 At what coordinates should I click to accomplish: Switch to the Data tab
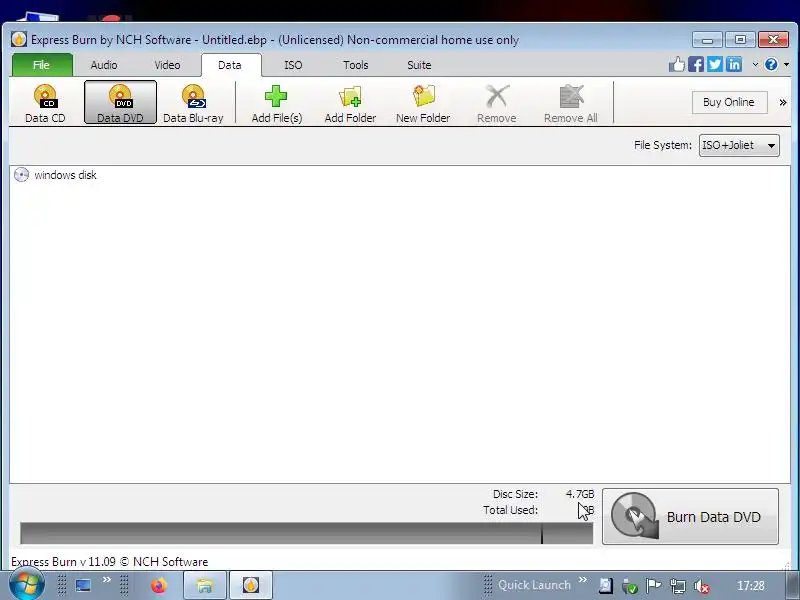pyautogui.click(x=230, y=65)
